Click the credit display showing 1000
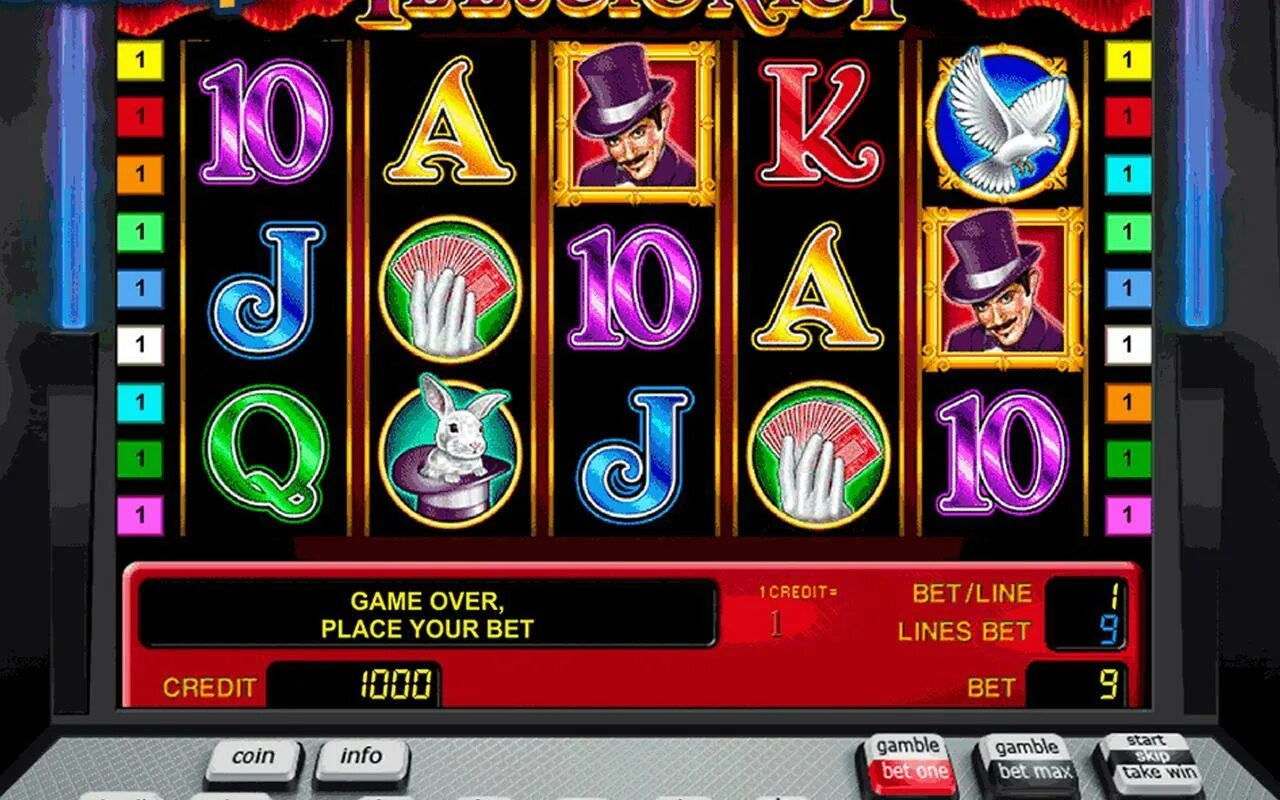Image resolution: width=1280 pixels, height=800 pixels. (355, 686)
